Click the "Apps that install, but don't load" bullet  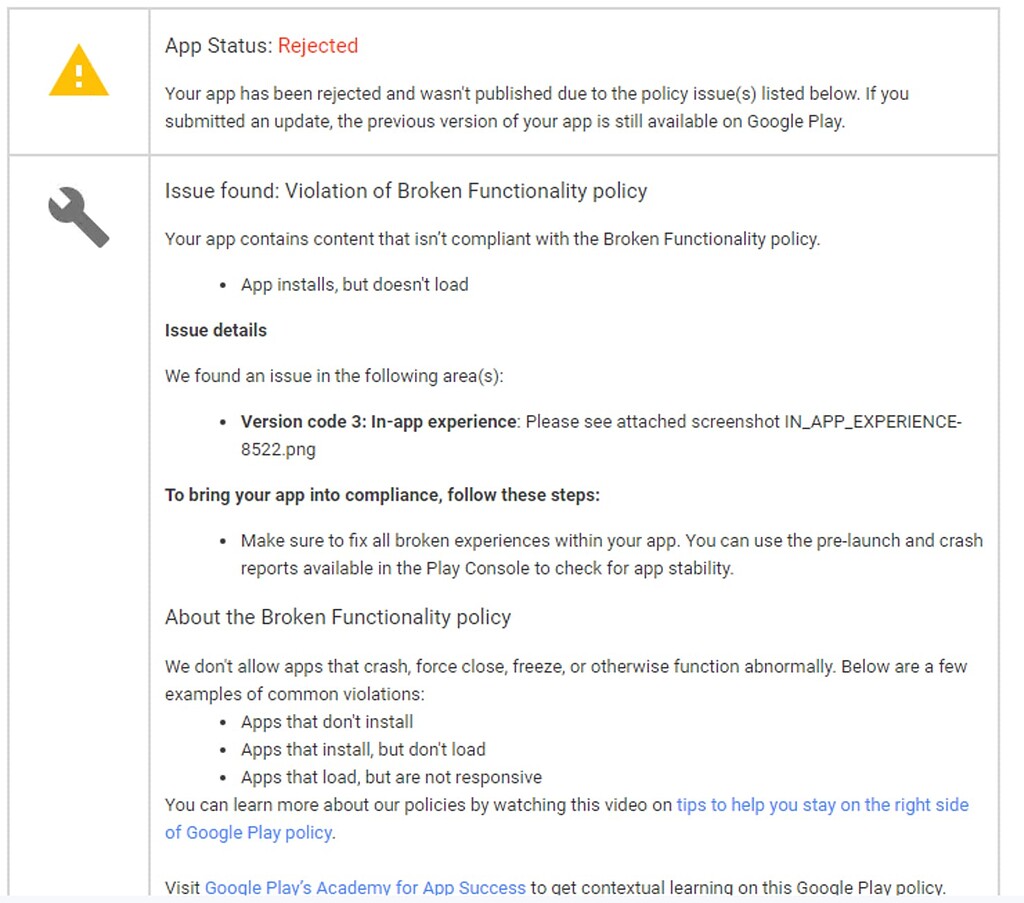pos(363,749)
